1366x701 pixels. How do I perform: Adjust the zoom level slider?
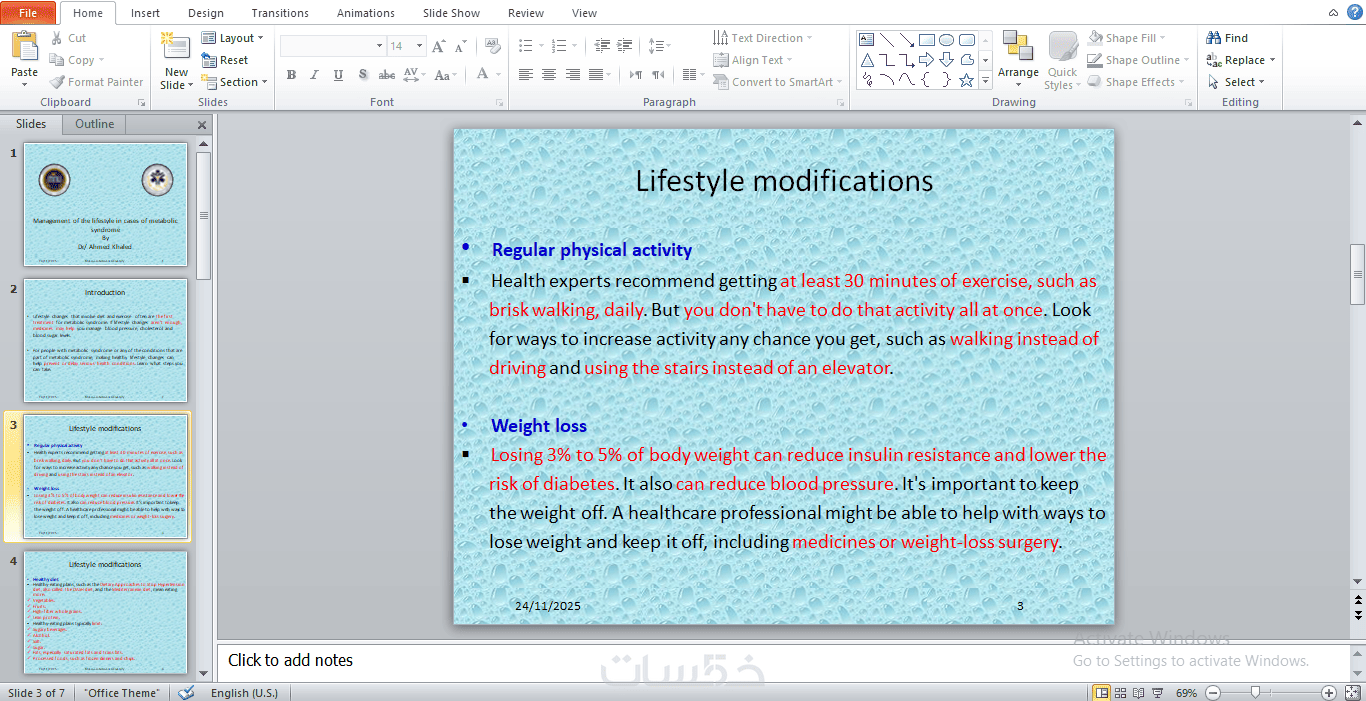1255,692
